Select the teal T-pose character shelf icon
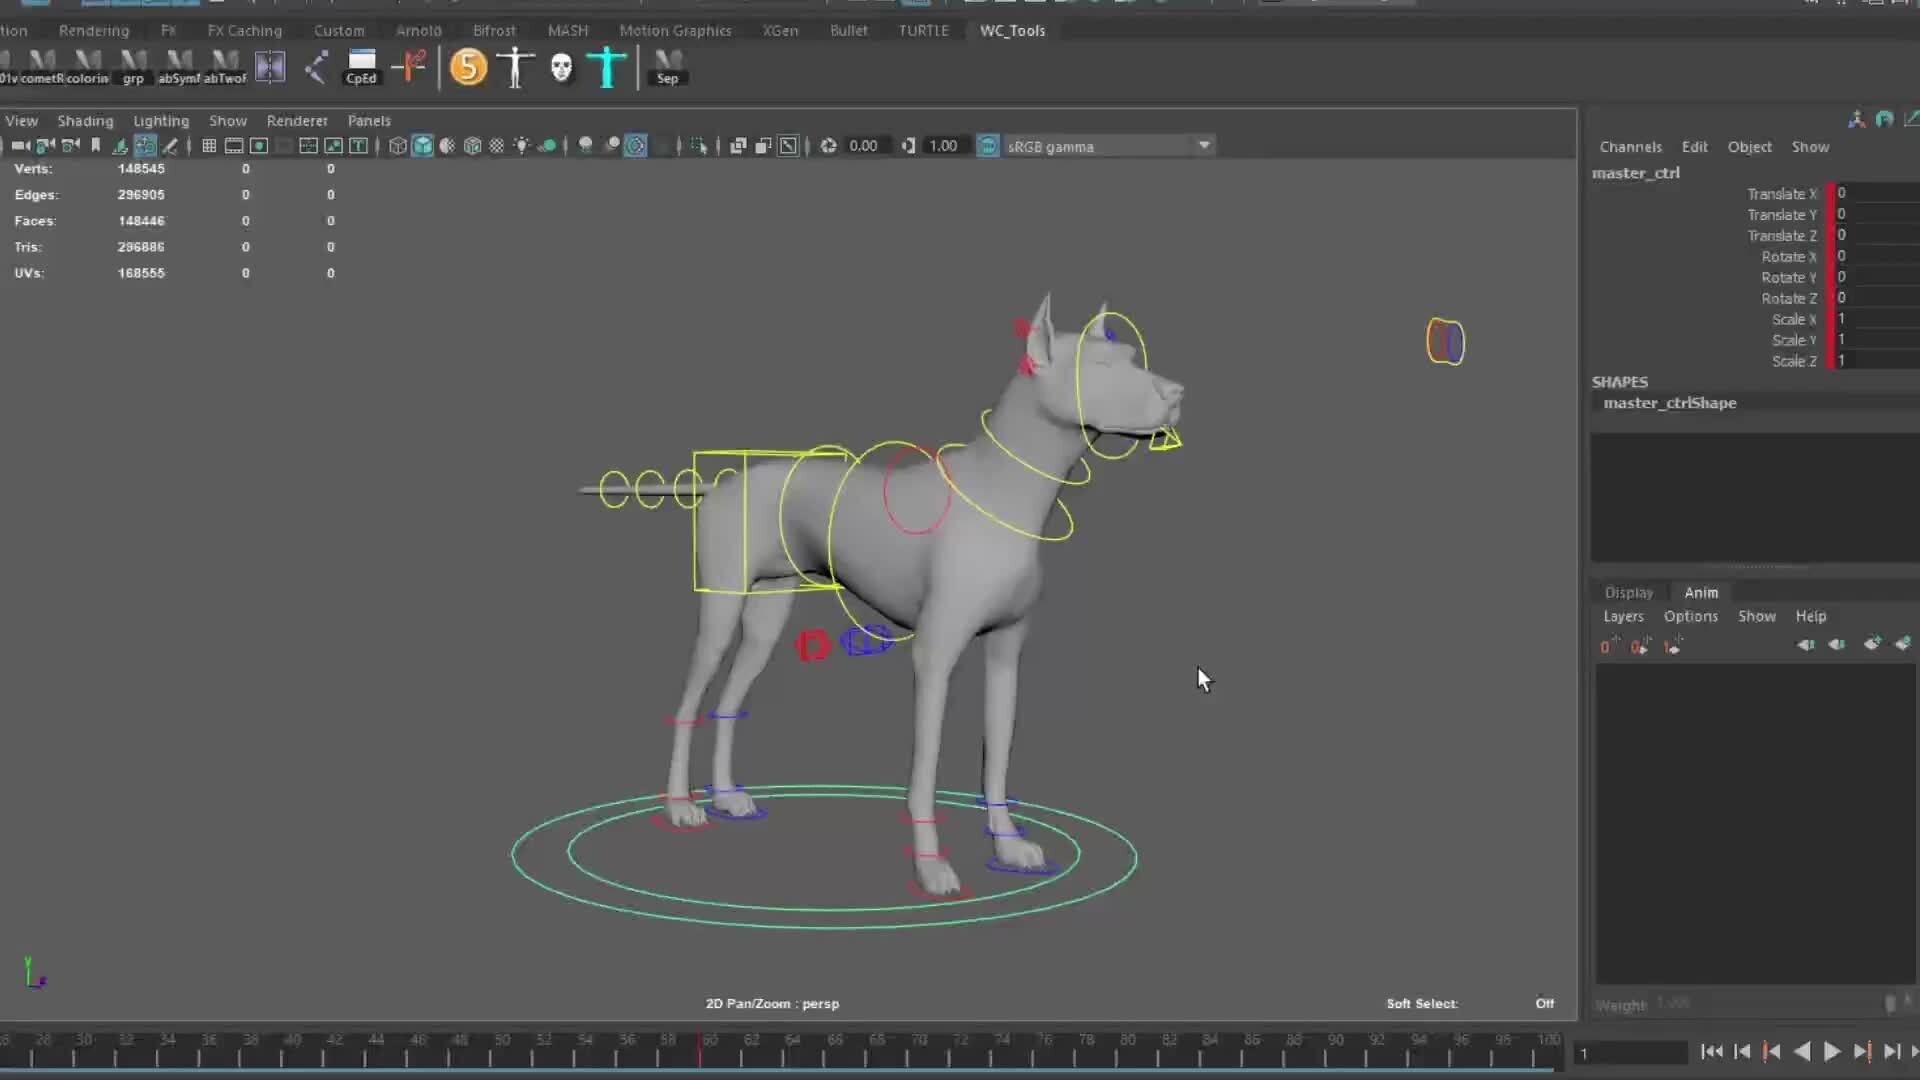This screenshot has width=1920, height=1080. tap(607, 66)
